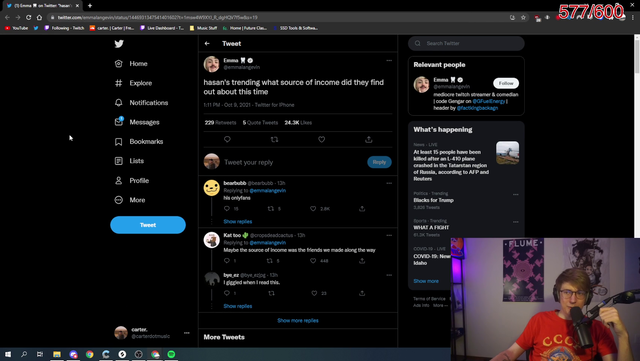Share bearbubb's reply
The image size is (640, 361).
(x=362, y=209)
